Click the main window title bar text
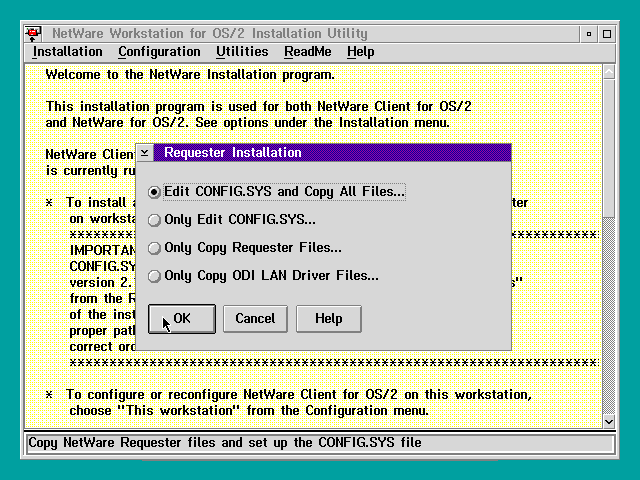The height and width of the screenshot is (480, 640). click(210, 33)
